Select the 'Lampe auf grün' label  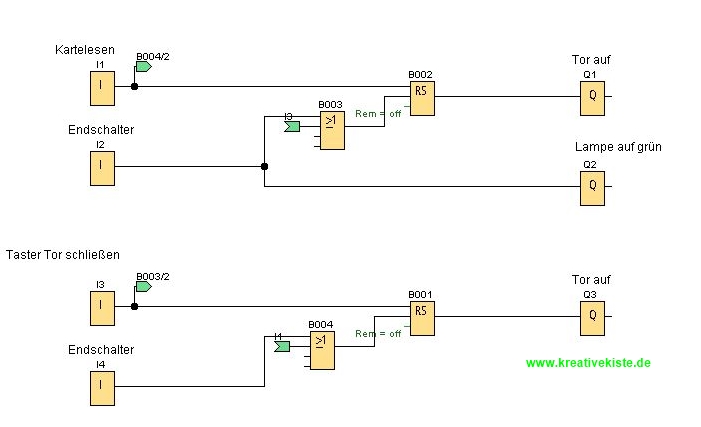tap(617, 147)
